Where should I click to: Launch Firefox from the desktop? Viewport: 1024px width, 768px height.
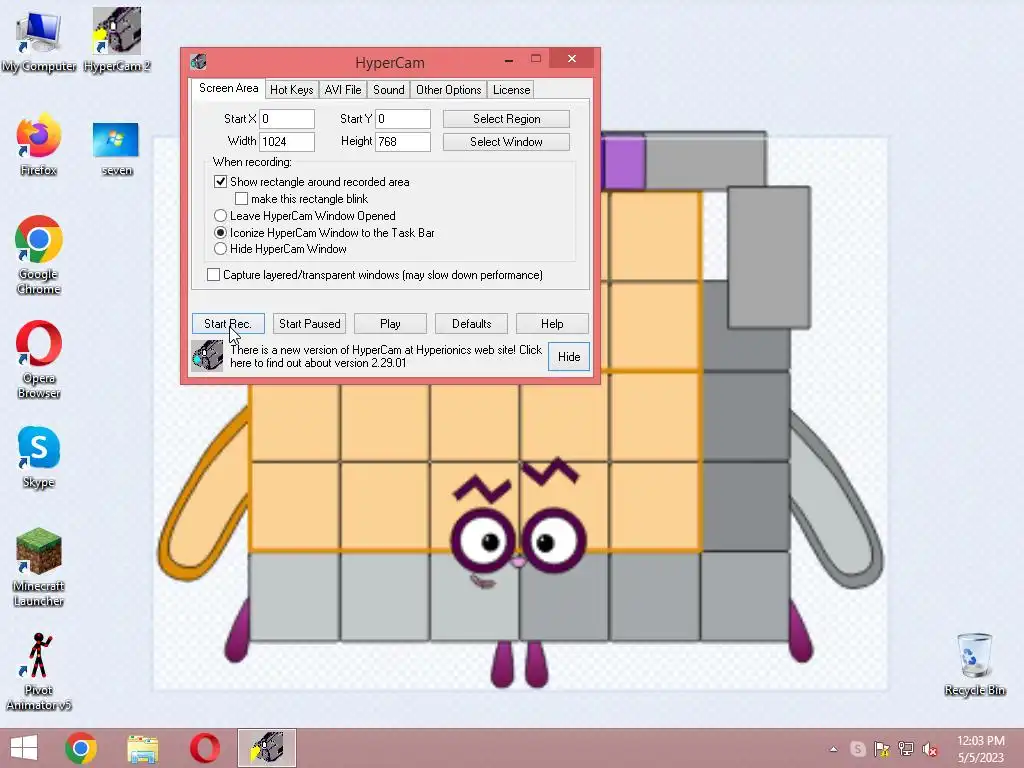pyautogui.click(x=39, y=145)
